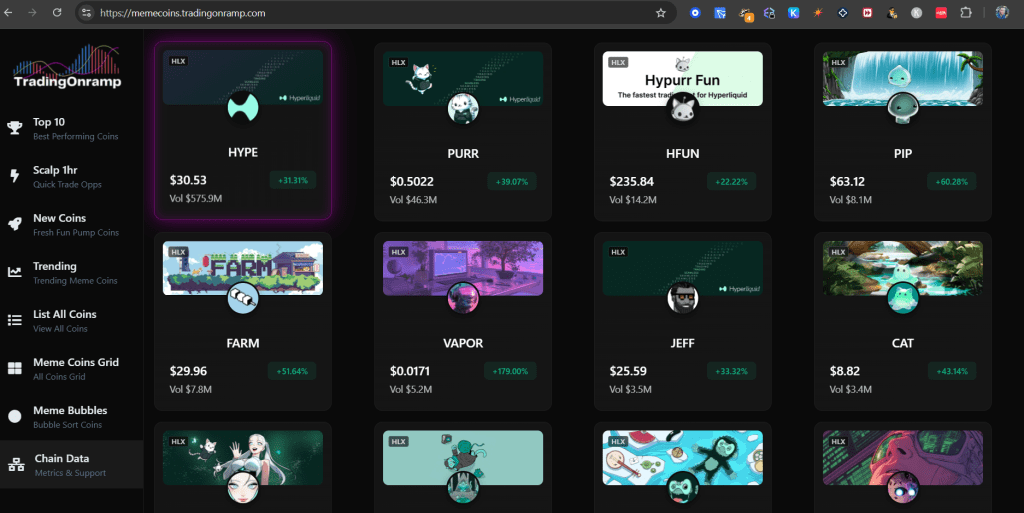The height and width of the screenshot is (513, 1024).
Task: Click the anime girl banner card
Action: tap(243, 458)
